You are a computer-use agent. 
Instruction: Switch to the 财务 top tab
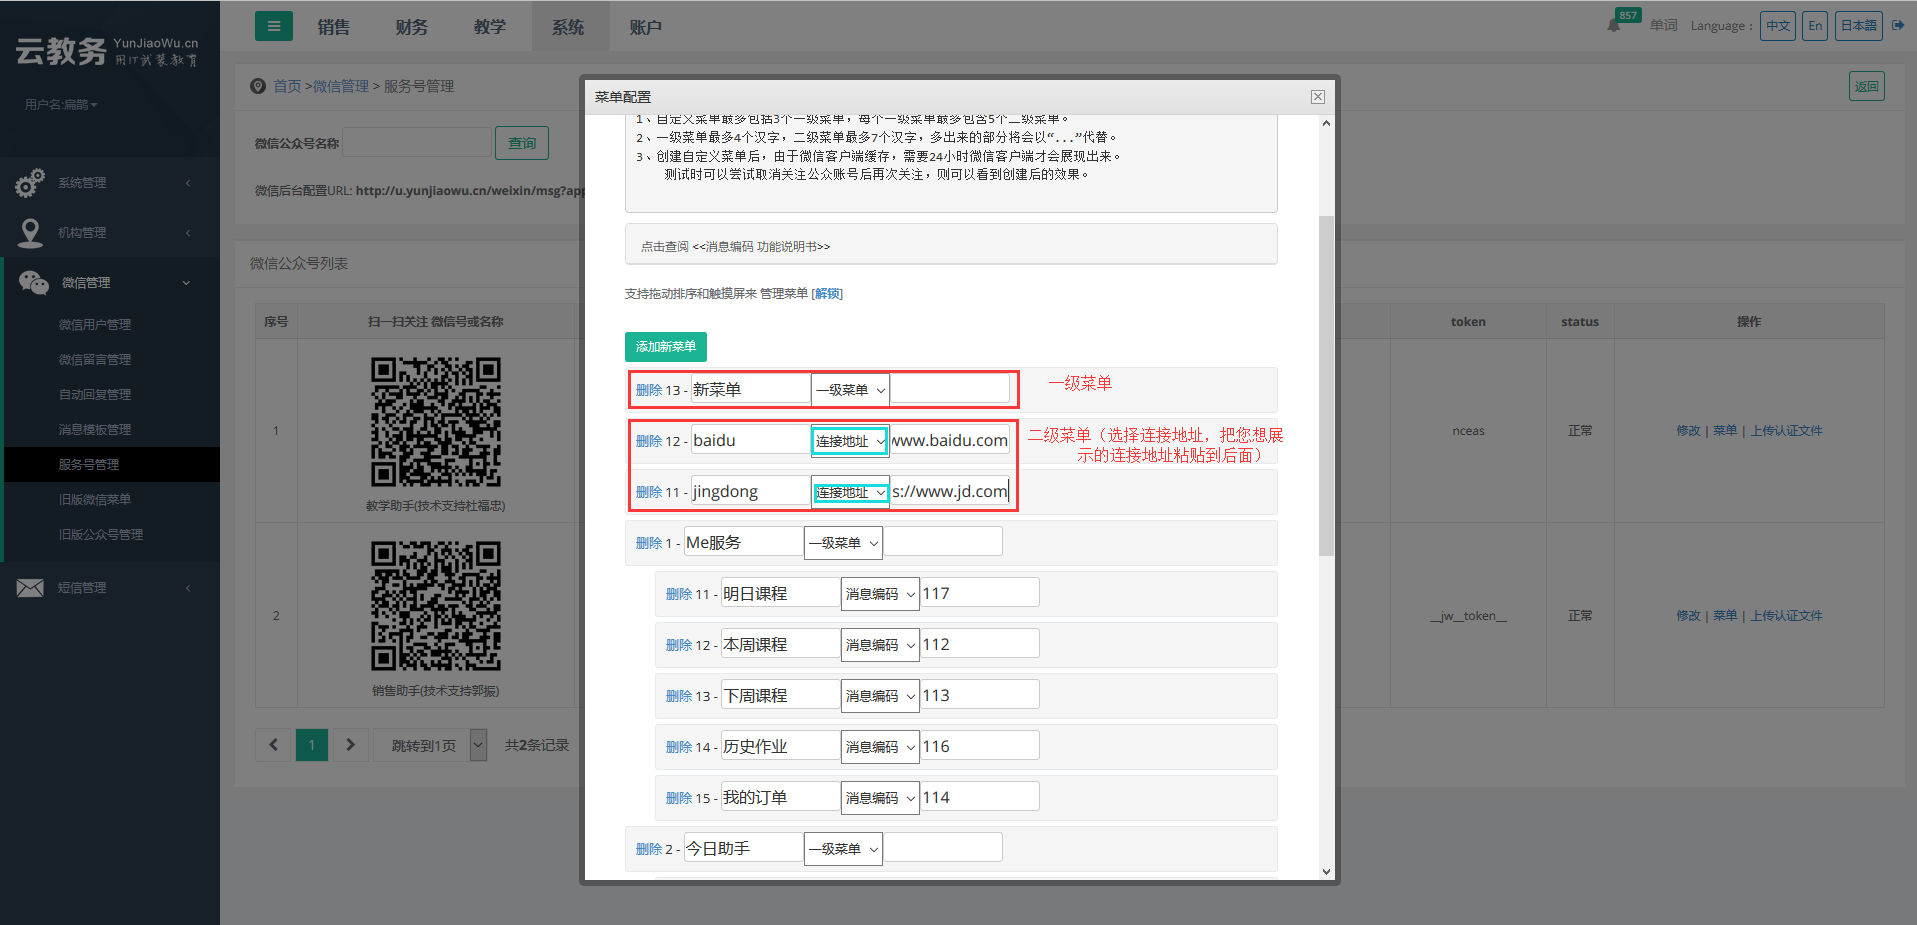point(411,27)
